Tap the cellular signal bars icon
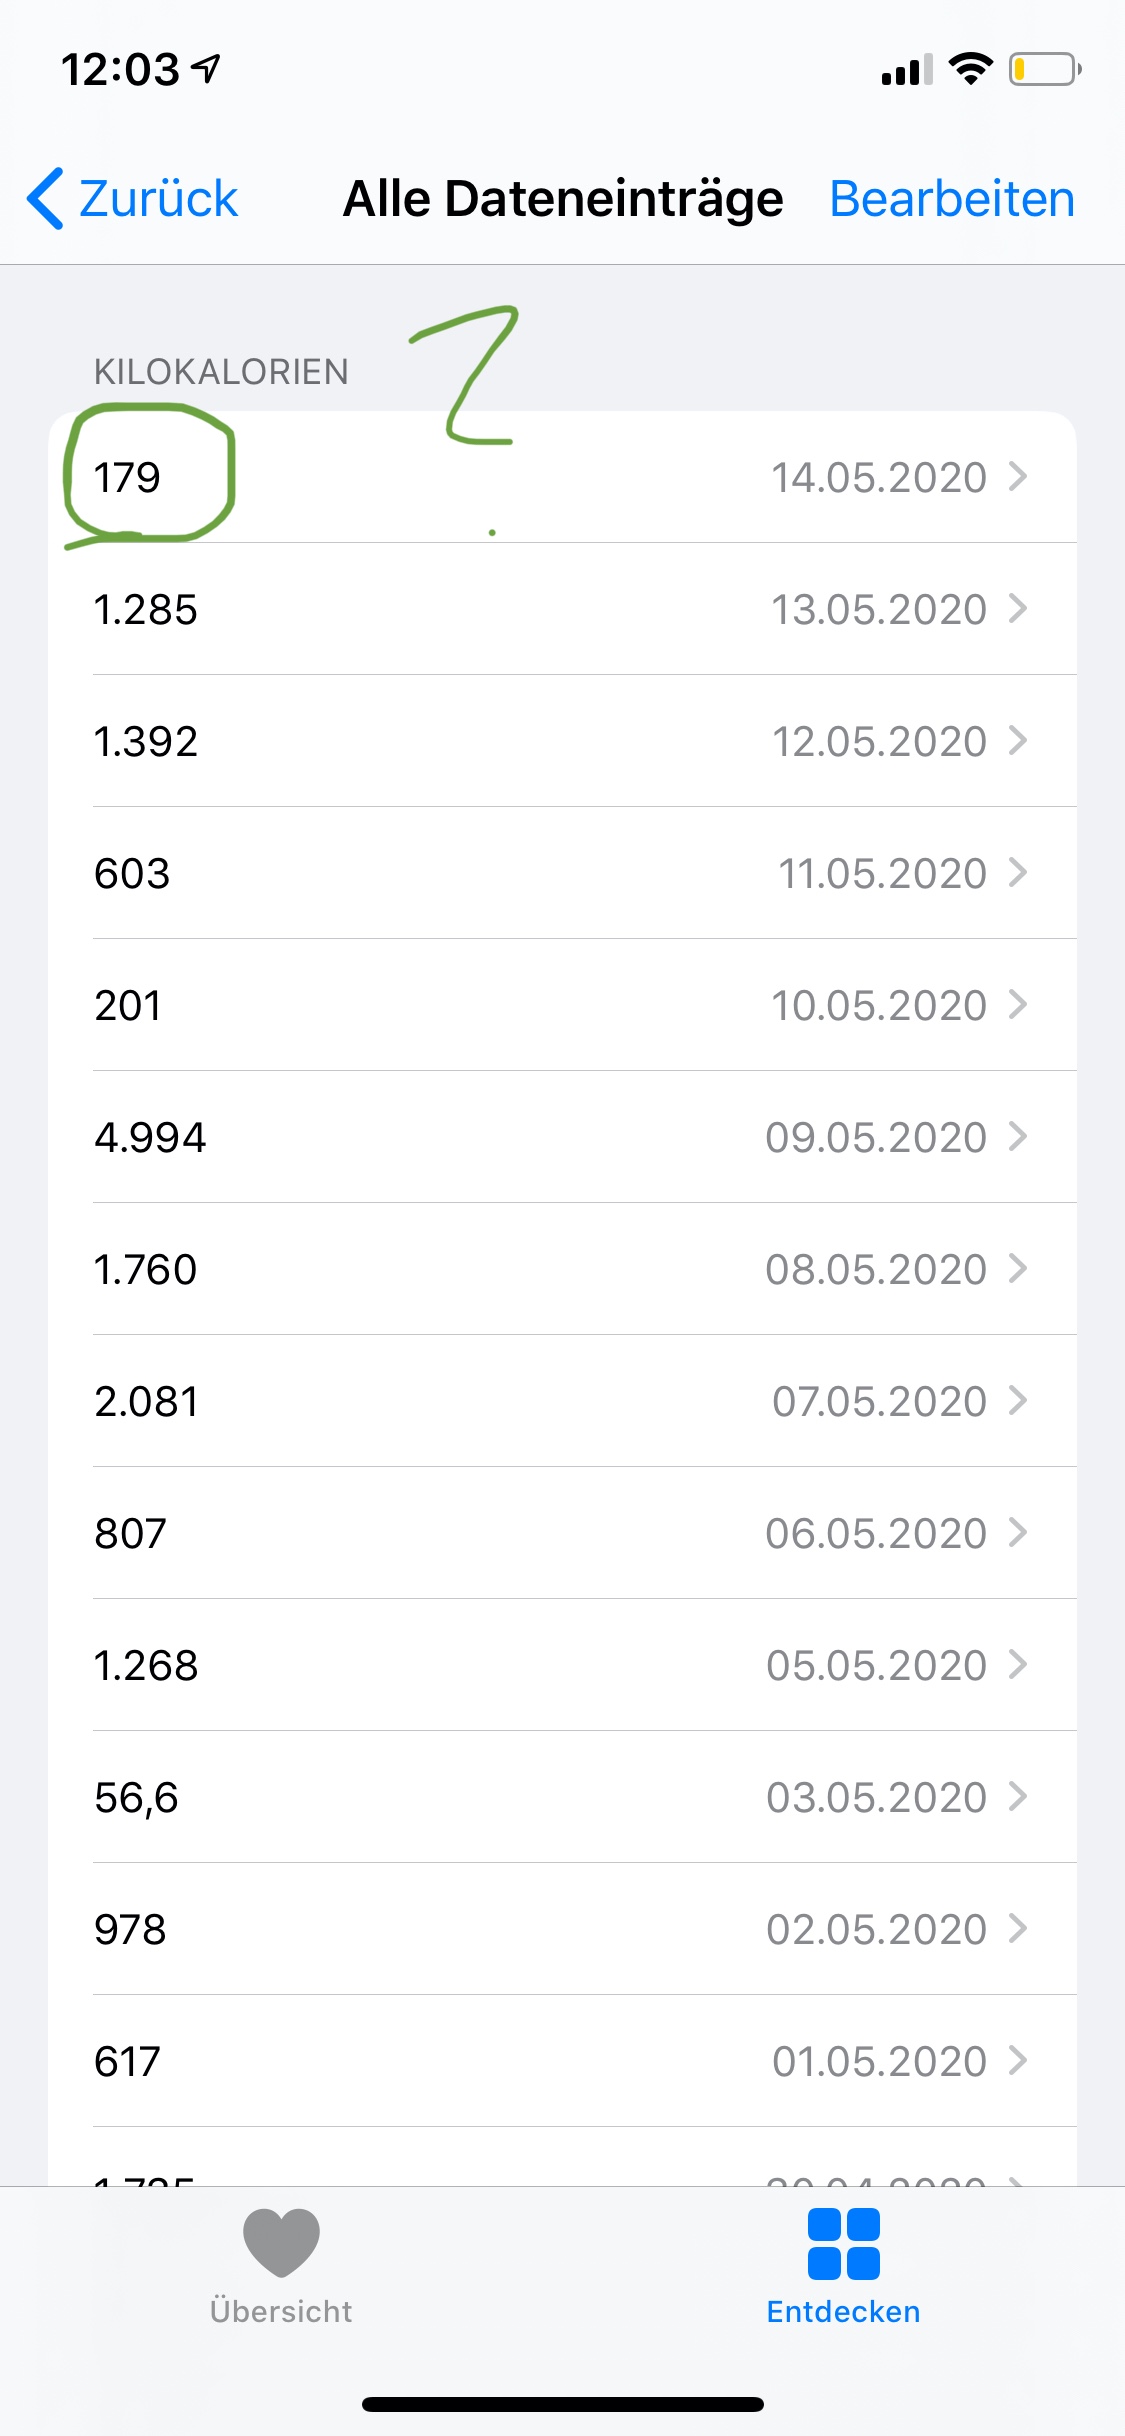Image resolution: width=1125 pixels, height=2436 pixels. pos(906,71)
